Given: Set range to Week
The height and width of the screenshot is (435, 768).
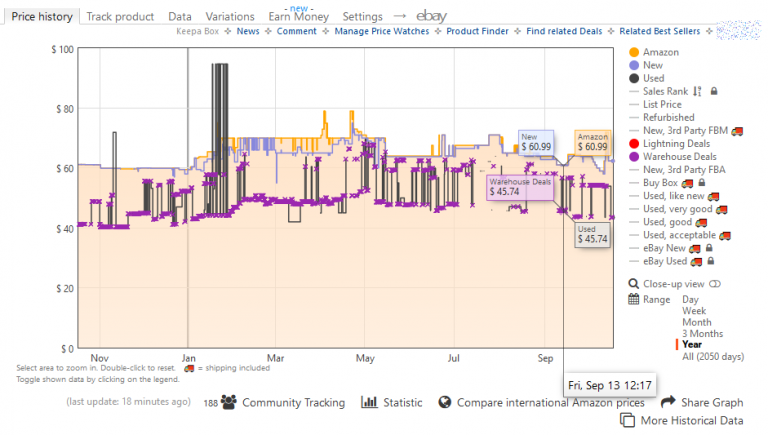Looking at the screenshot, I should click(694, 311).
